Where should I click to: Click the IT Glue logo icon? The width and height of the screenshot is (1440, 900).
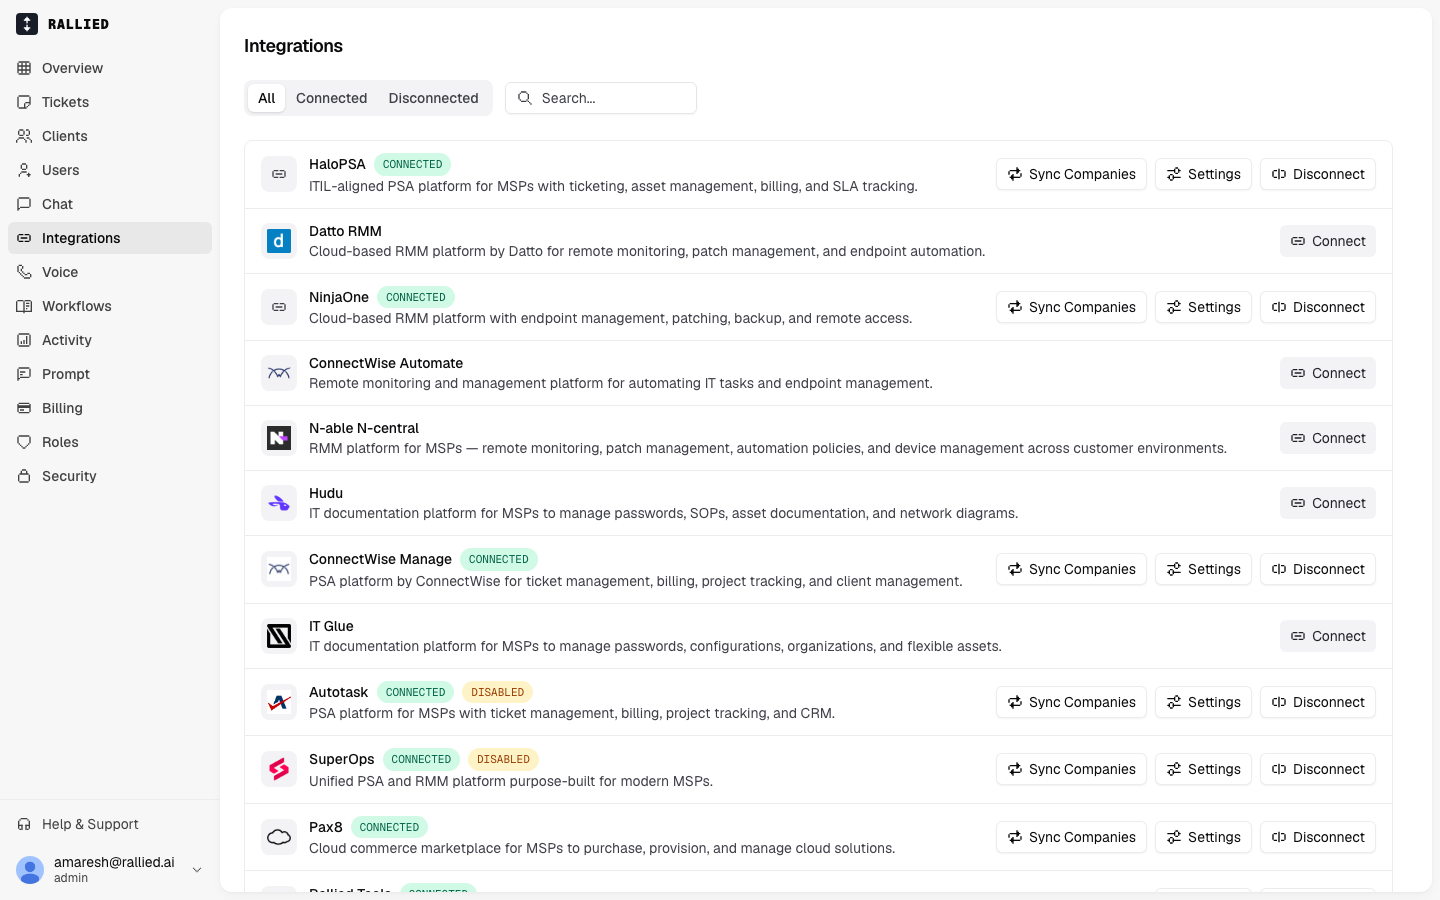tap(279, 636)
